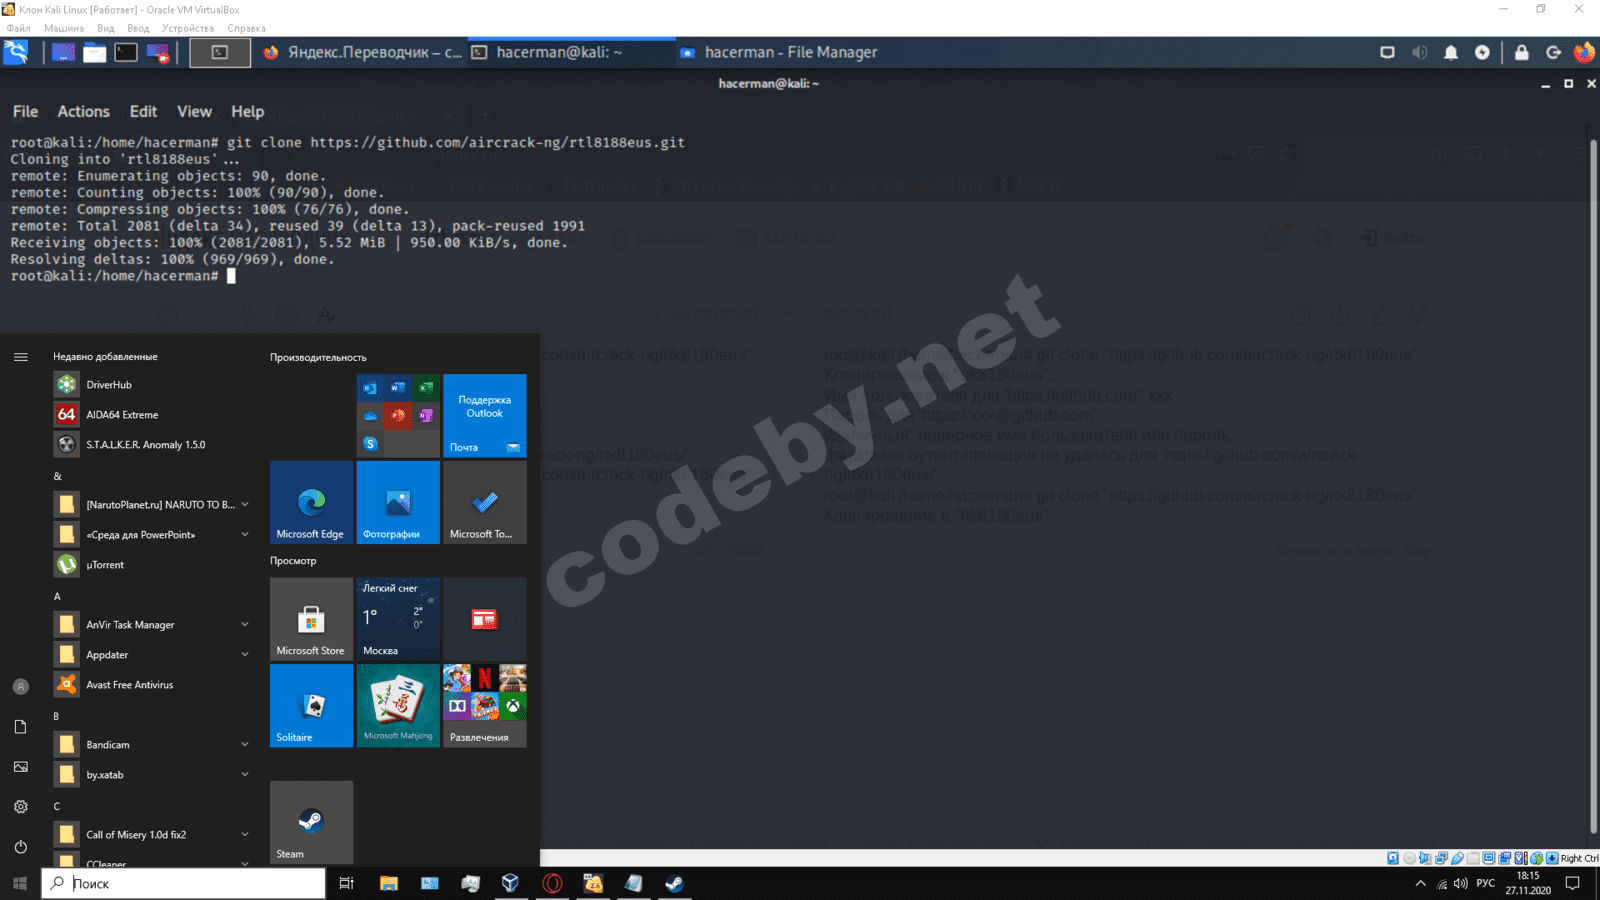Screen dimensions: 1600x900
Task: Open the Microsoft Store tile
Action: [311, 619]
